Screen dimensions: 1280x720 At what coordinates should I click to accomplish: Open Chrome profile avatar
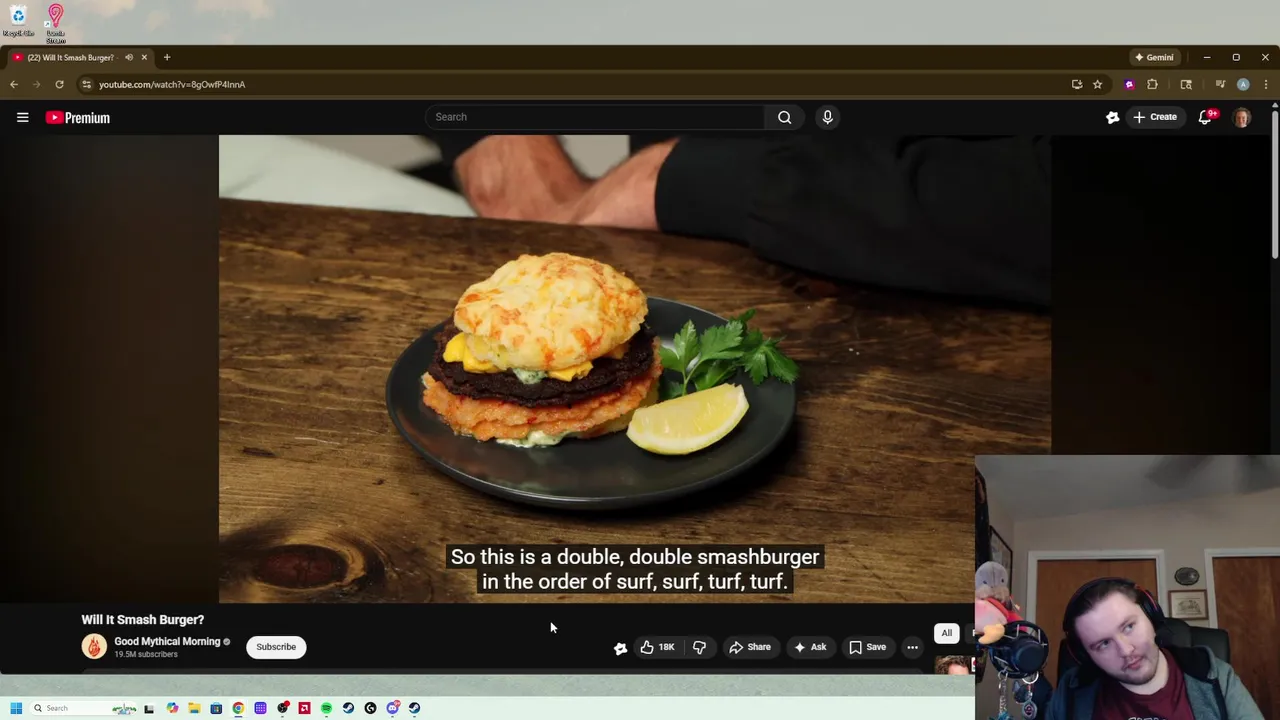(x=1243, y=84)
